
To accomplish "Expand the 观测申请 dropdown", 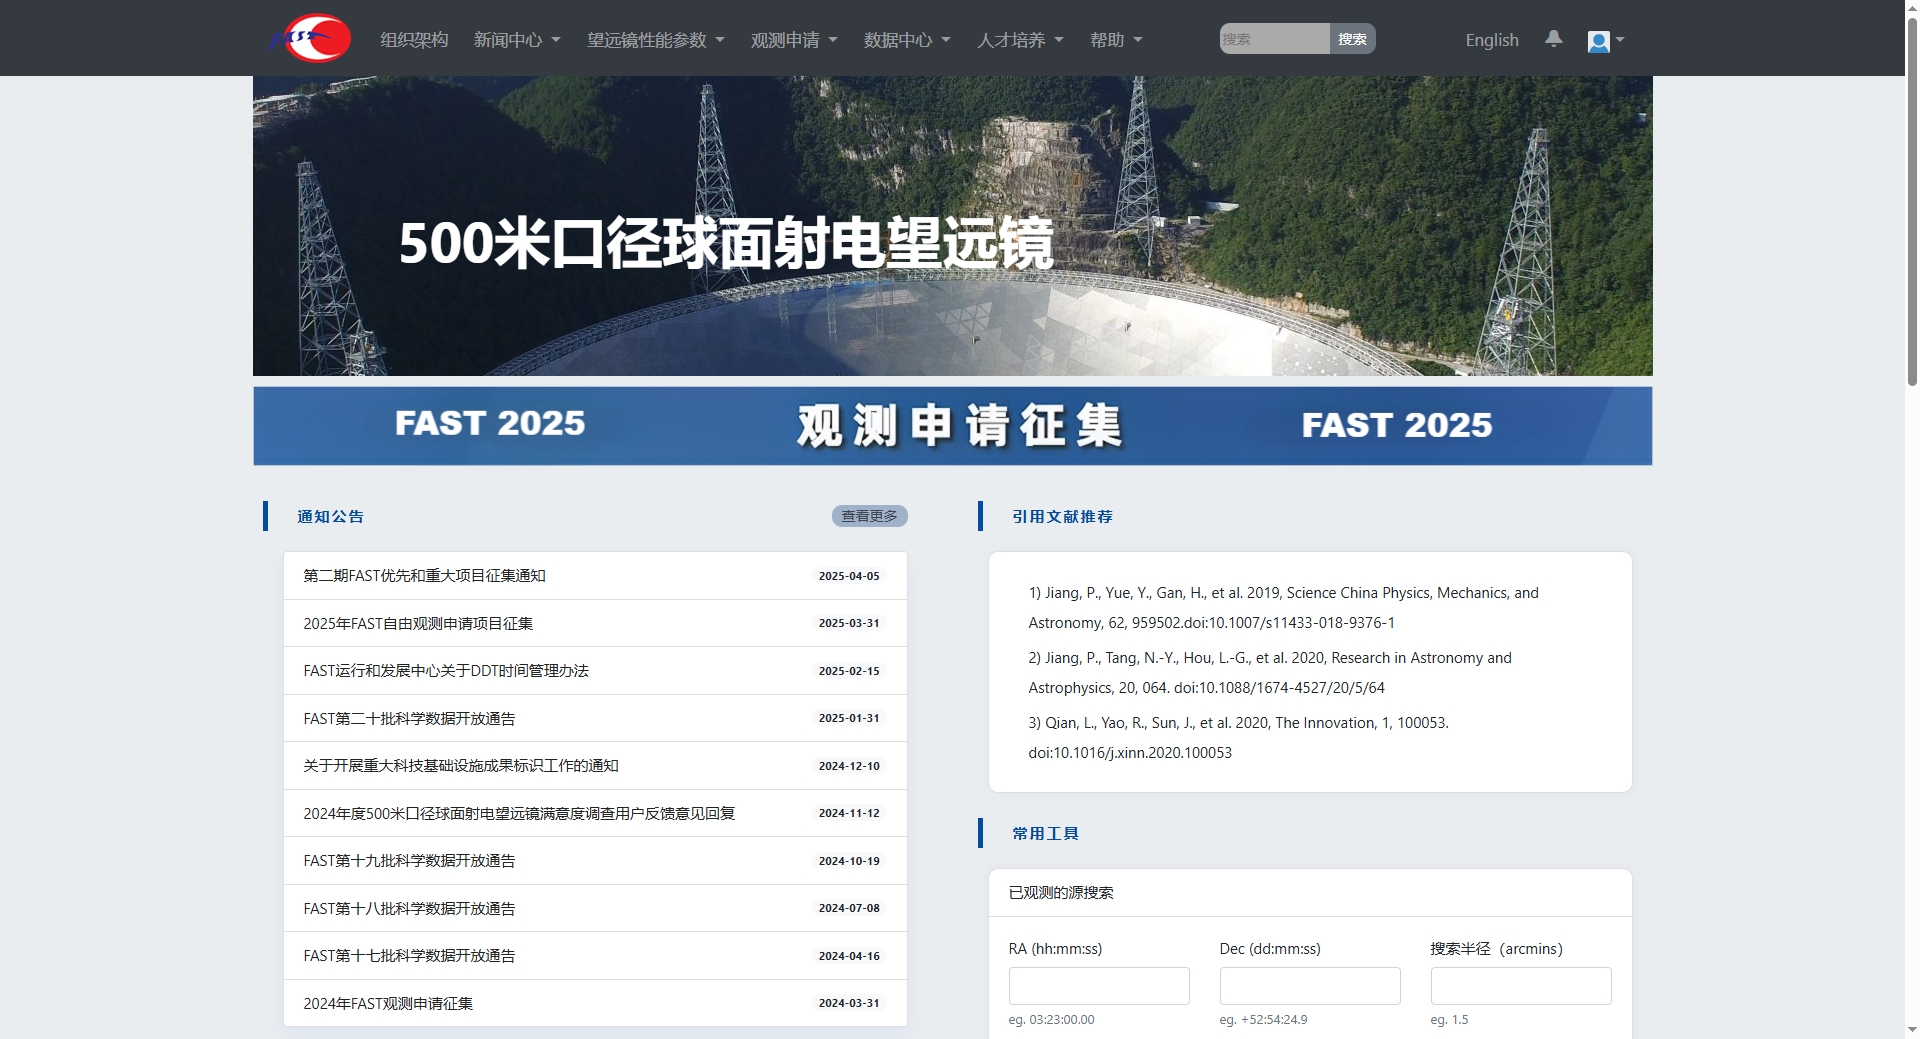I will coord(794,40).
